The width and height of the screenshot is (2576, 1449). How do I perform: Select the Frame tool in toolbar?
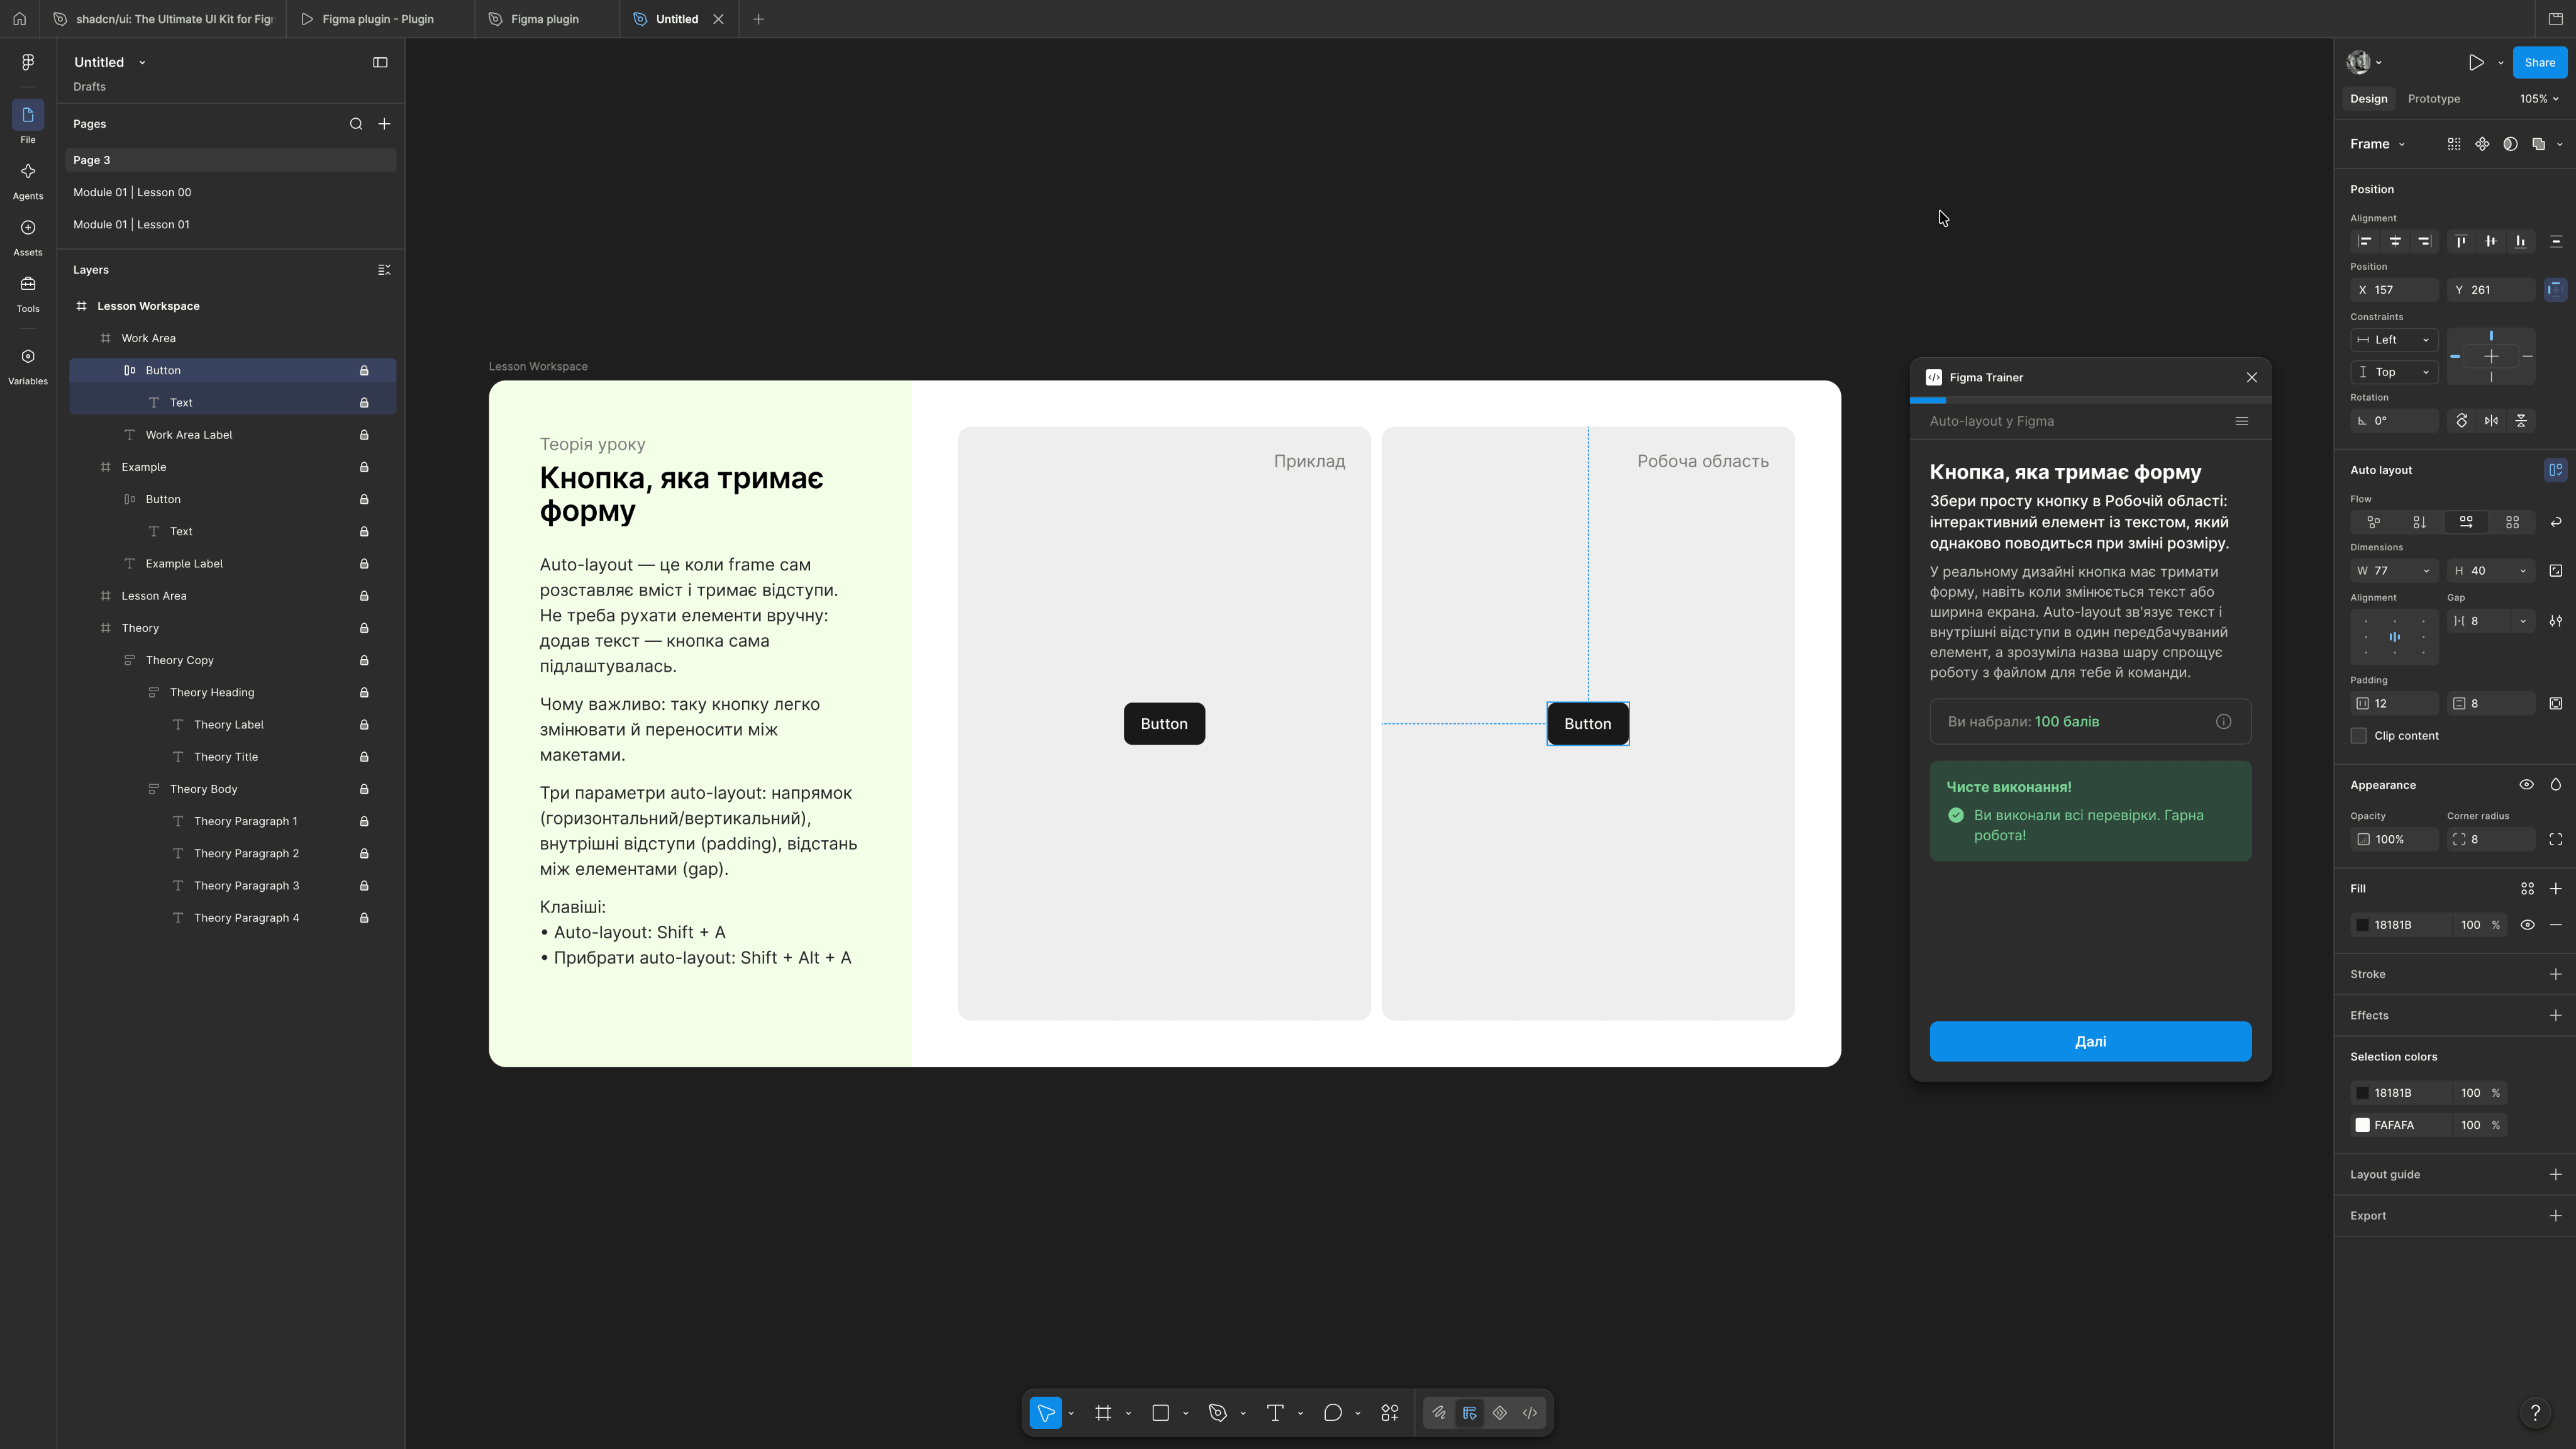click(1103, 1413)
